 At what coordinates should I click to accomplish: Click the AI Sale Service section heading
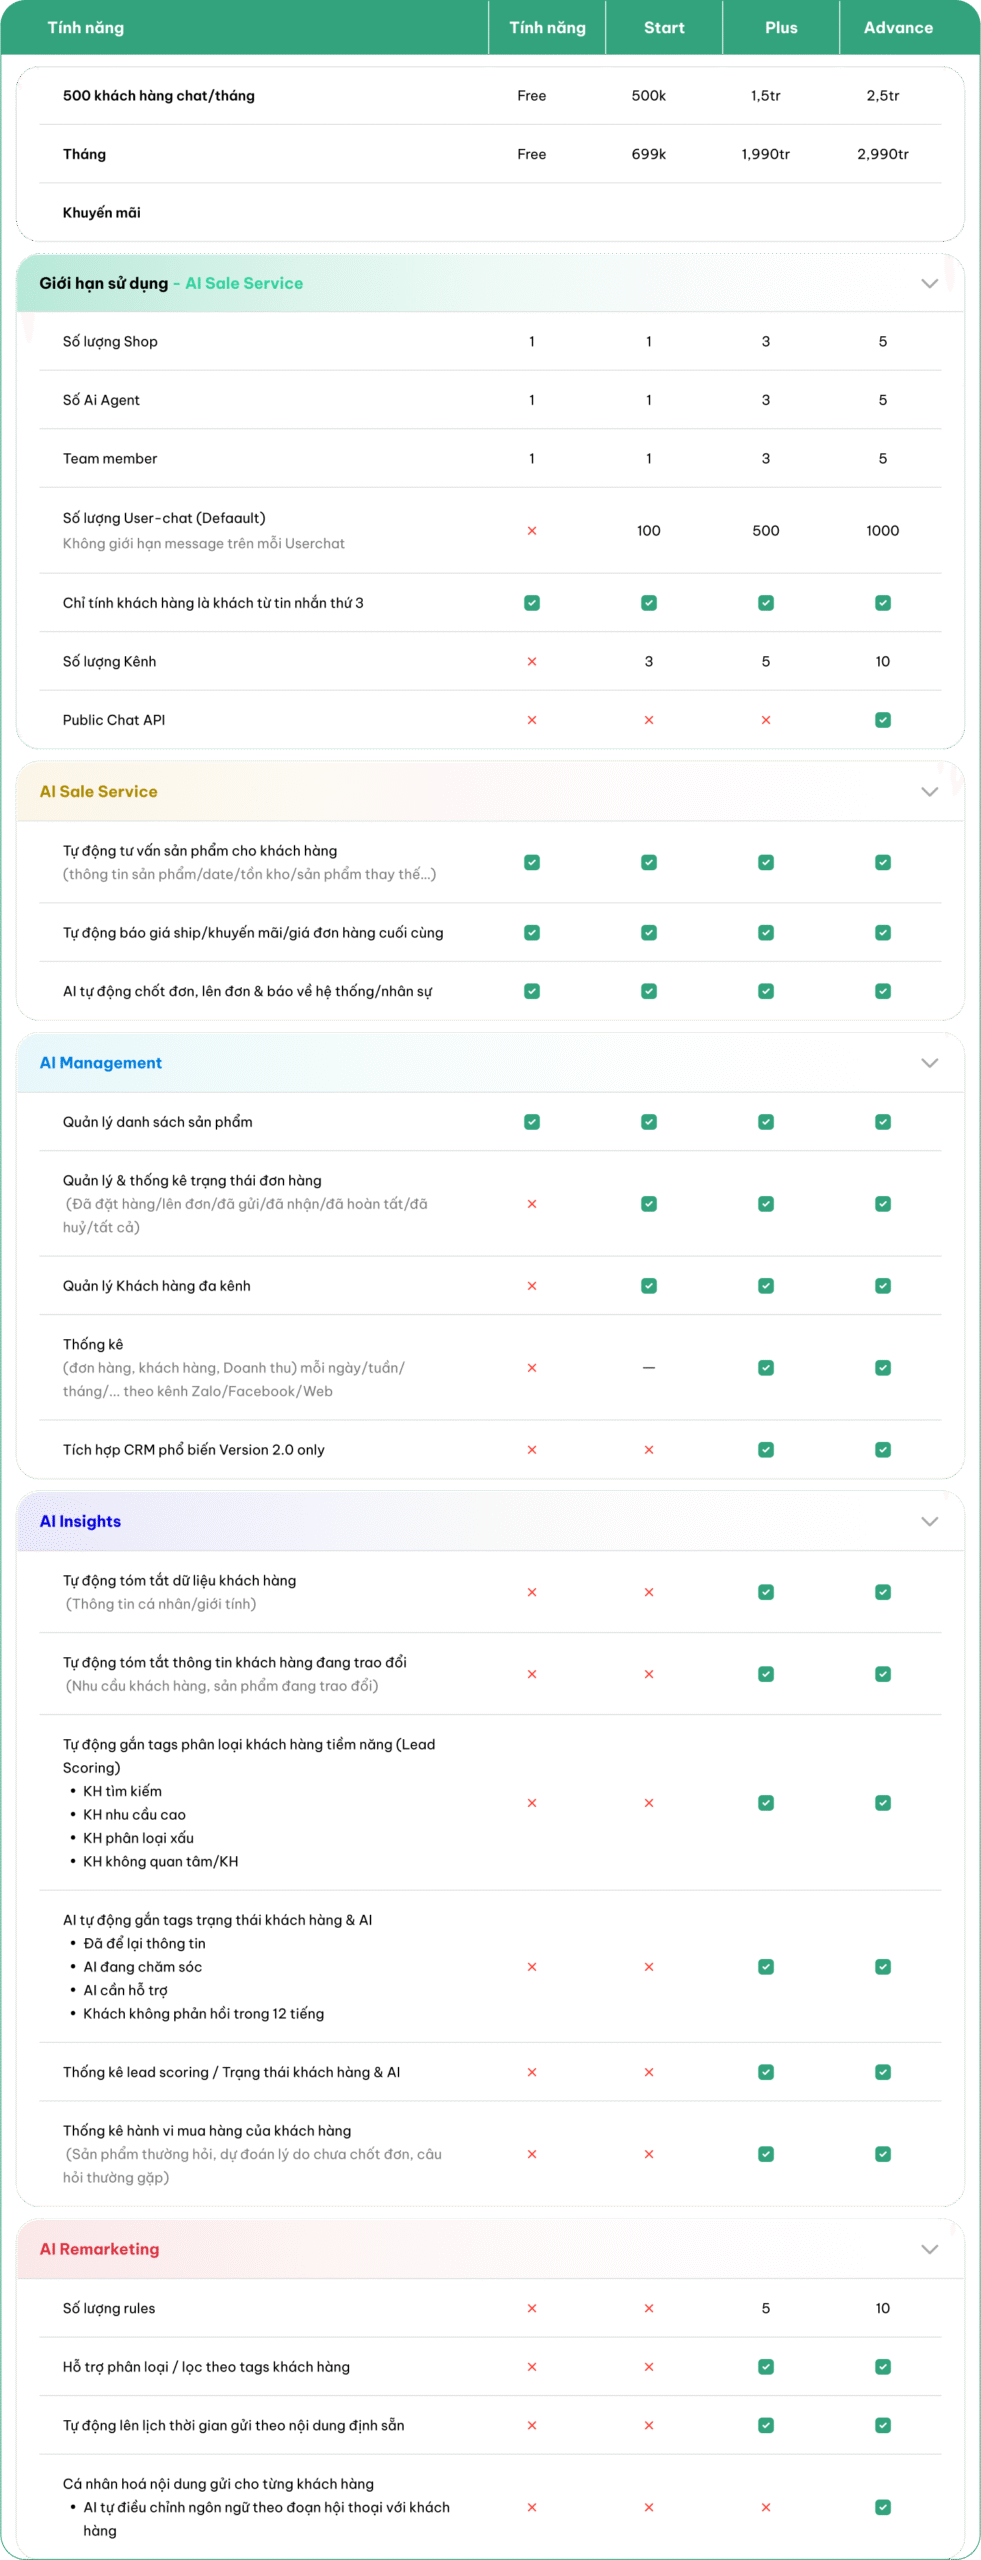(98, 791)
